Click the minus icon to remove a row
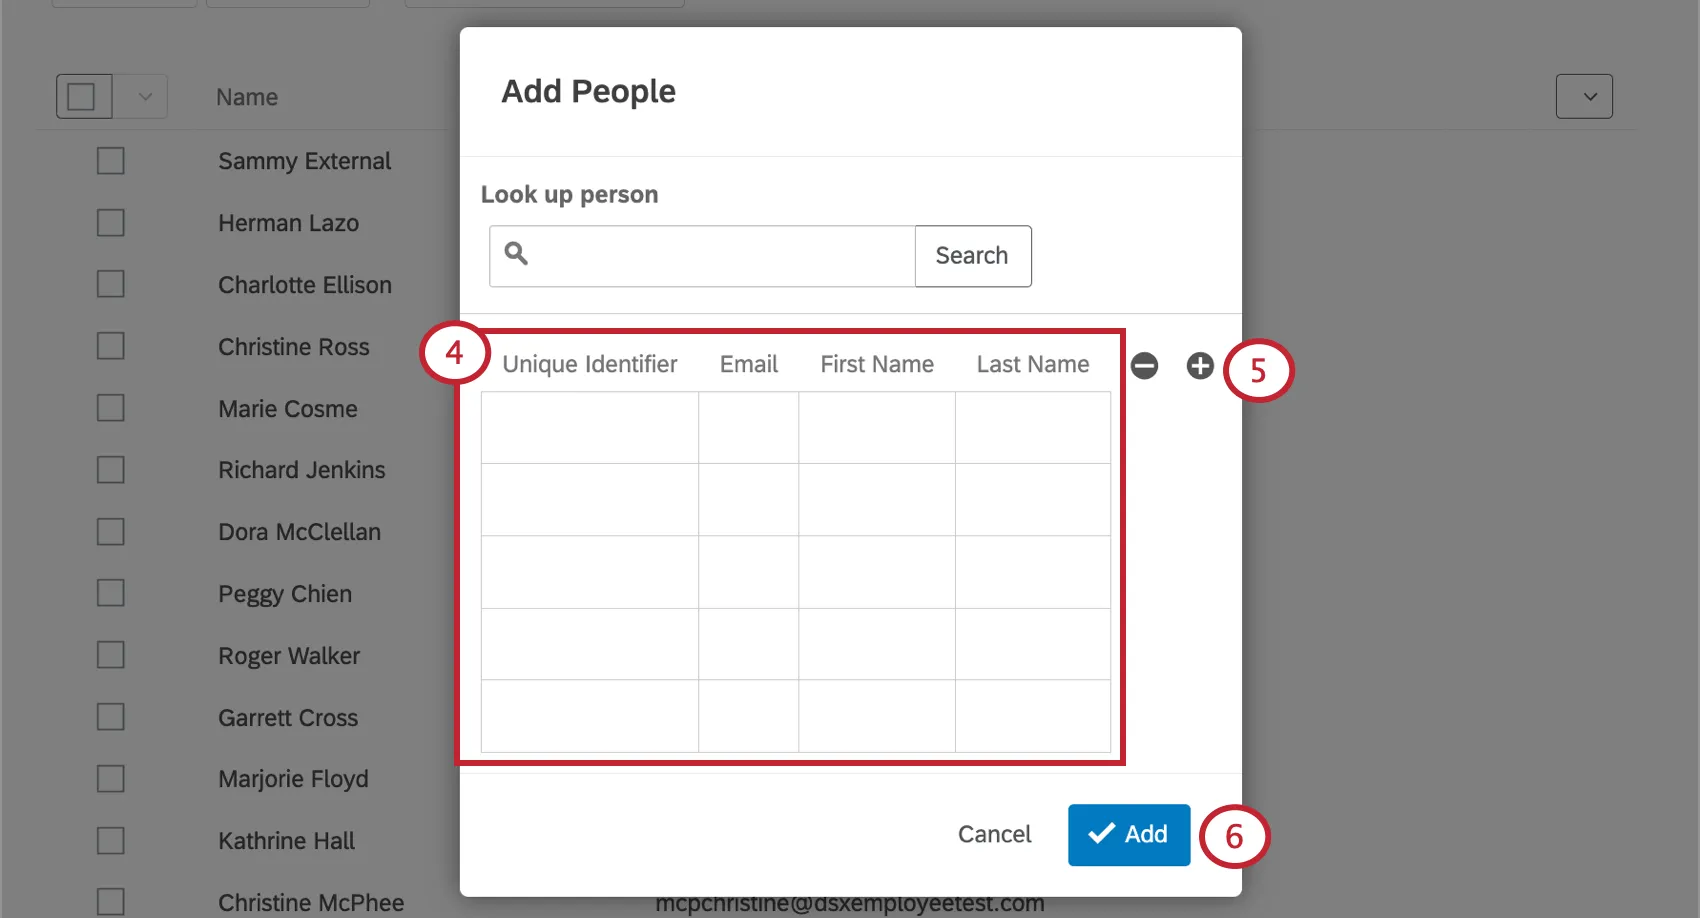Image resolution: width=1700 pixels, height=918 pixels. pos(1144,365)
